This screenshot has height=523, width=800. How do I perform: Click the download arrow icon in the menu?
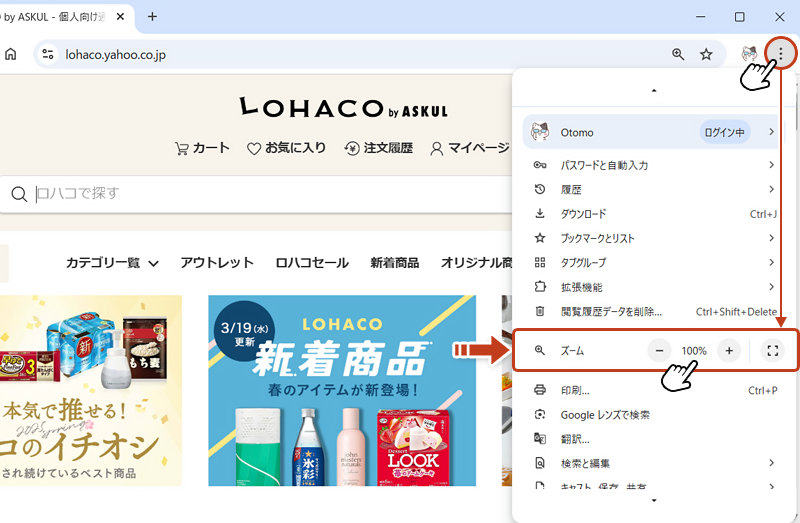(540, 213)
